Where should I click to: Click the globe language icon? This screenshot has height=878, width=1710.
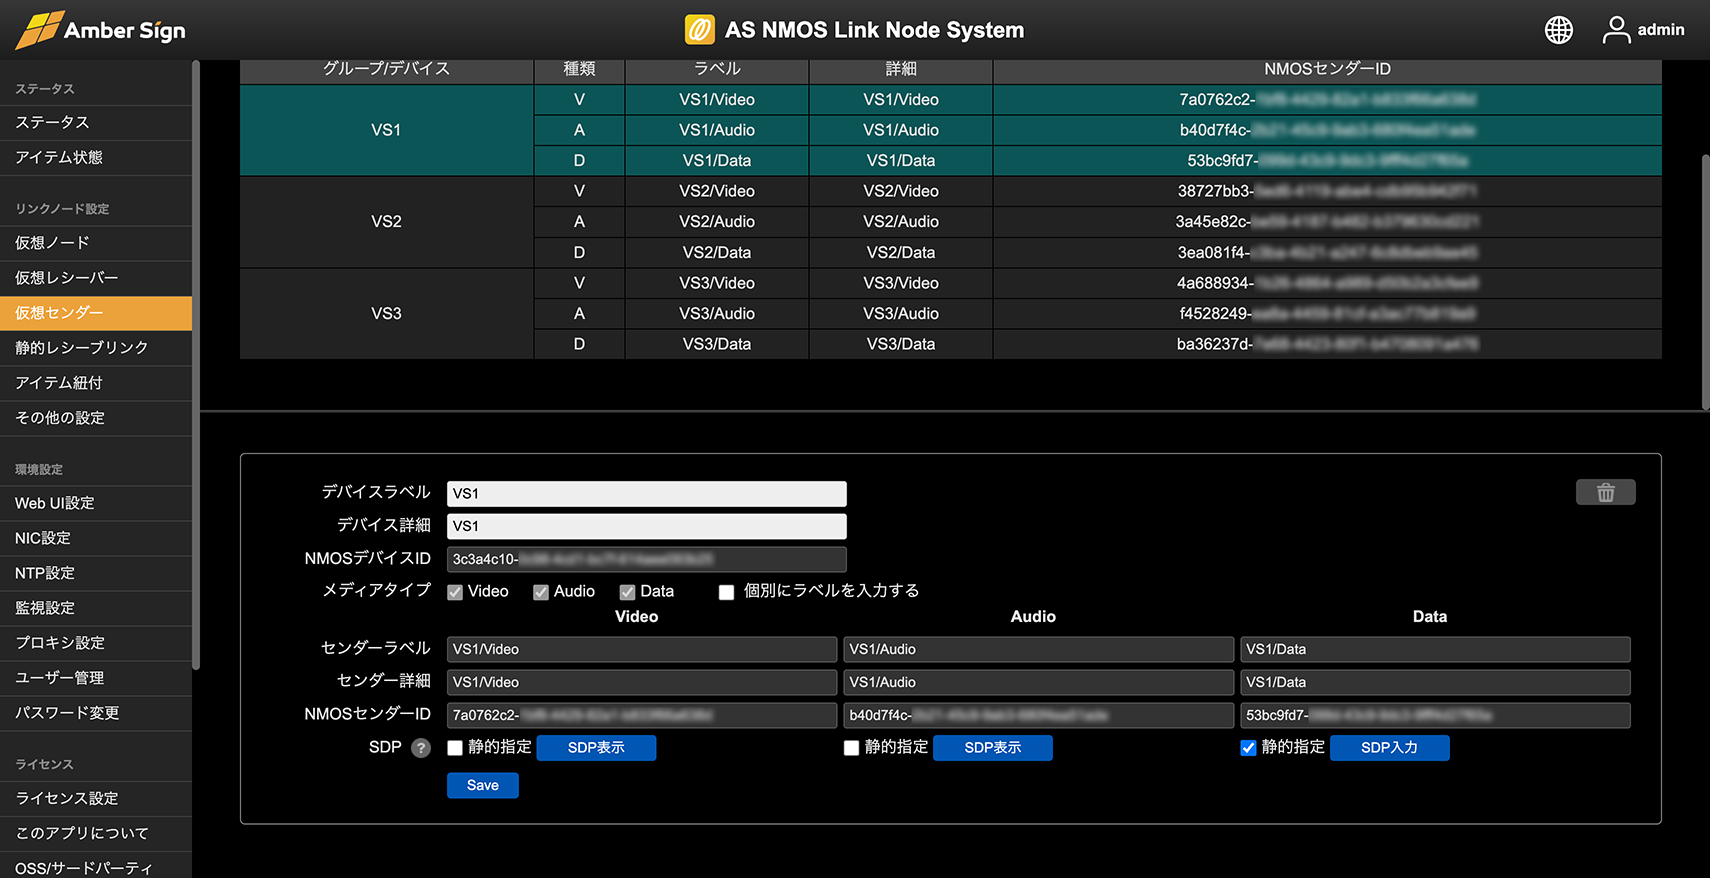(x=1558, y=30)
